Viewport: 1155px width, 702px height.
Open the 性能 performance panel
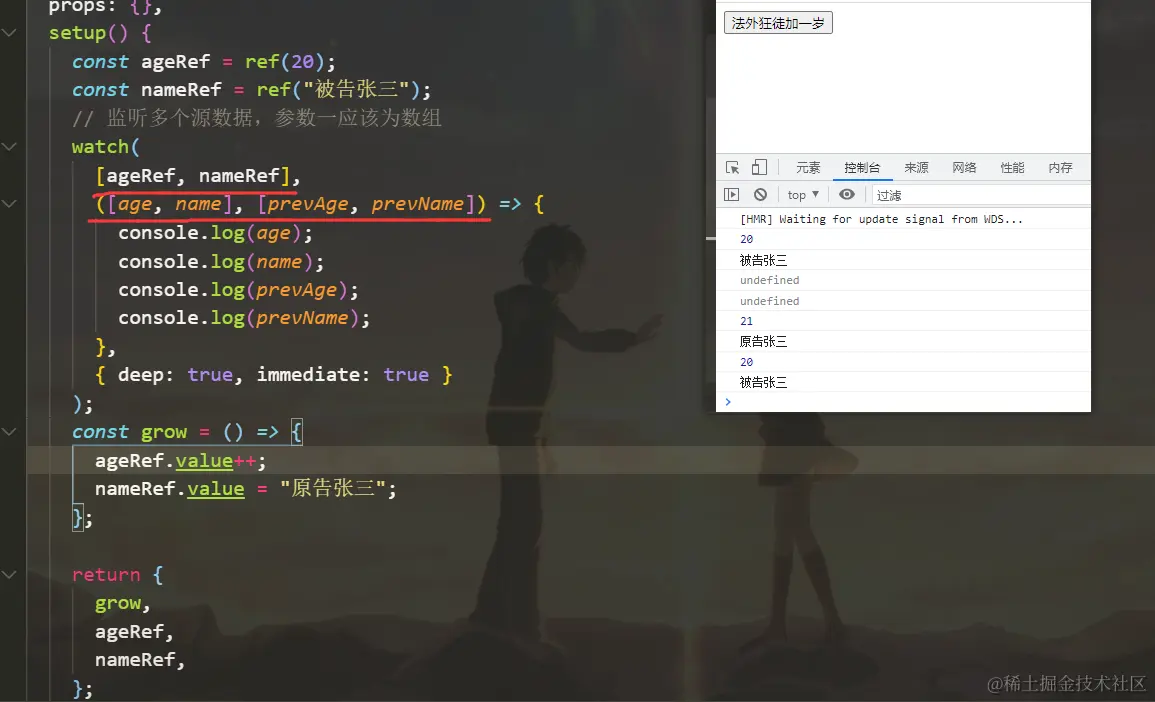tap(1012, 167)
